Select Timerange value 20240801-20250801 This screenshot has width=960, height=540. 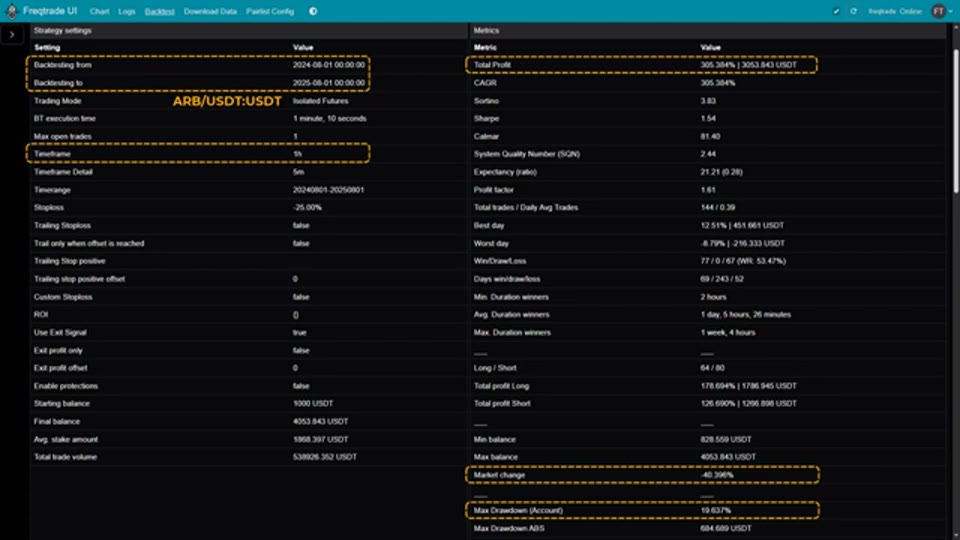[328, 190]
